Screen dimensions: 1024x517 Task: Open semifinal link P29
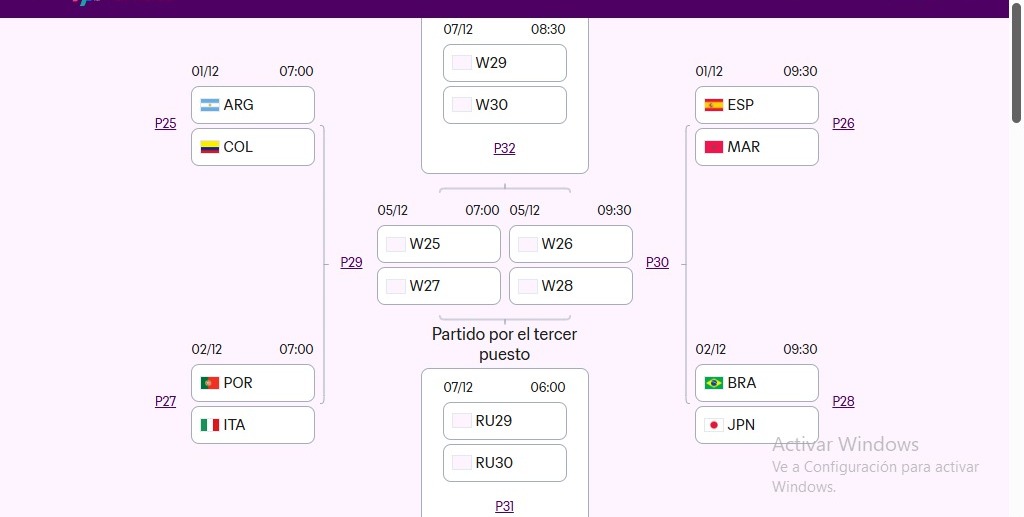(351, 263)
